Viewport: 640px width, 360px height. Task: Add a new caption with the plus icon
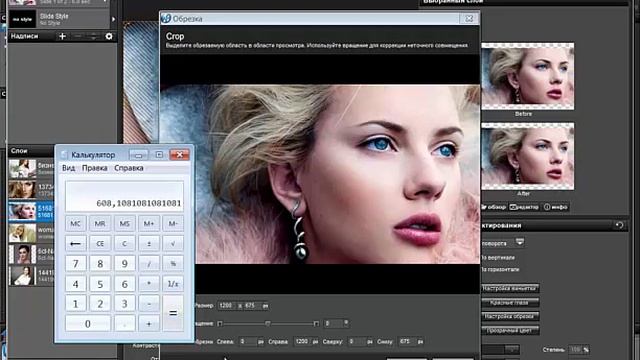click(x=62, y=36)
